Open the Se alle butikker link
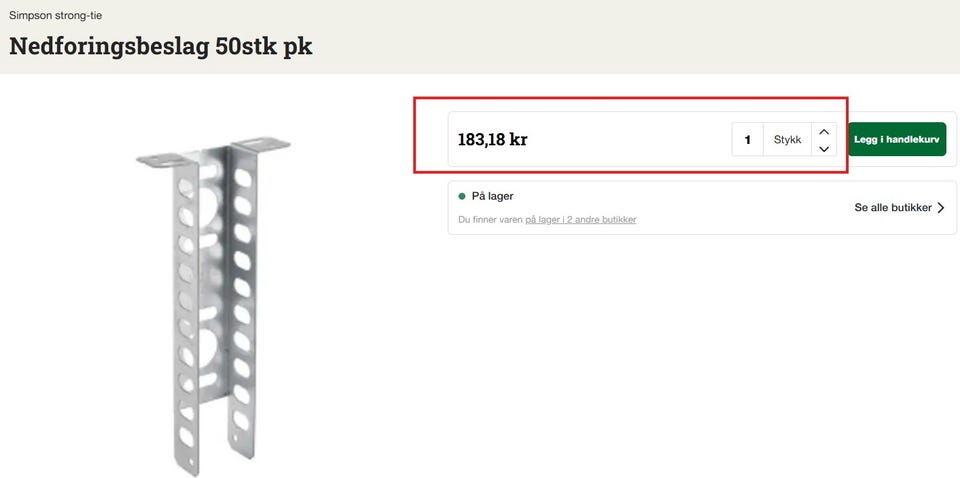This screenshot has height=478, width=960. click(x=893, y=207)
